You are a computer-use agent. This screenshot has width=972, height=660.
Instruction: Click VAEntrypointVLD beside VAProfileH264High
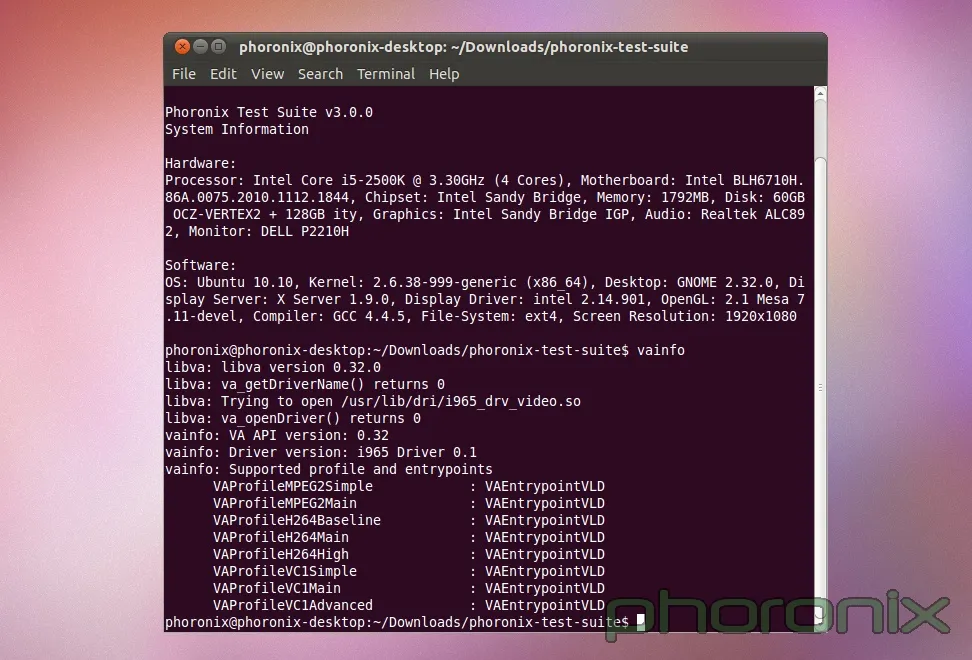[x=544, y=554]
